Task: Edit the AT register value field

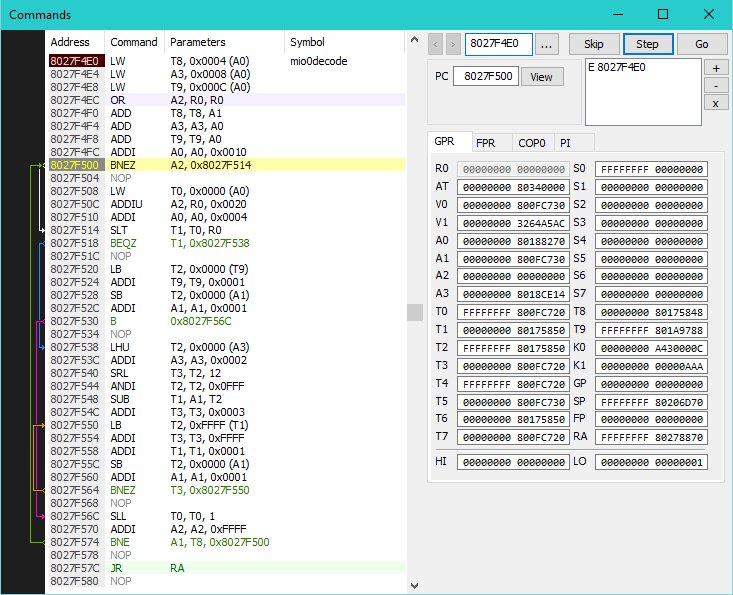Action: [x=513, y=187]
